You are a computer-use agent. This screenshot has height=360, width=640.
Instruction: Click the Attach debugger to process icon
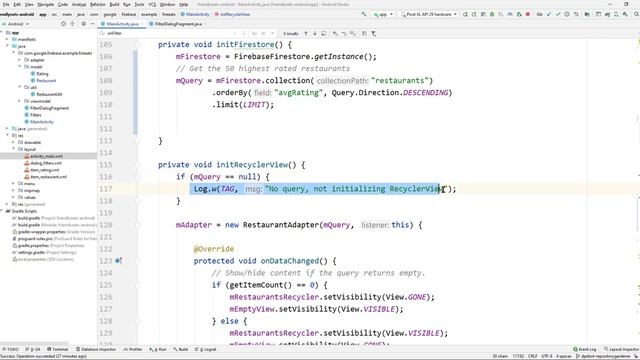[x=519, y=14]
